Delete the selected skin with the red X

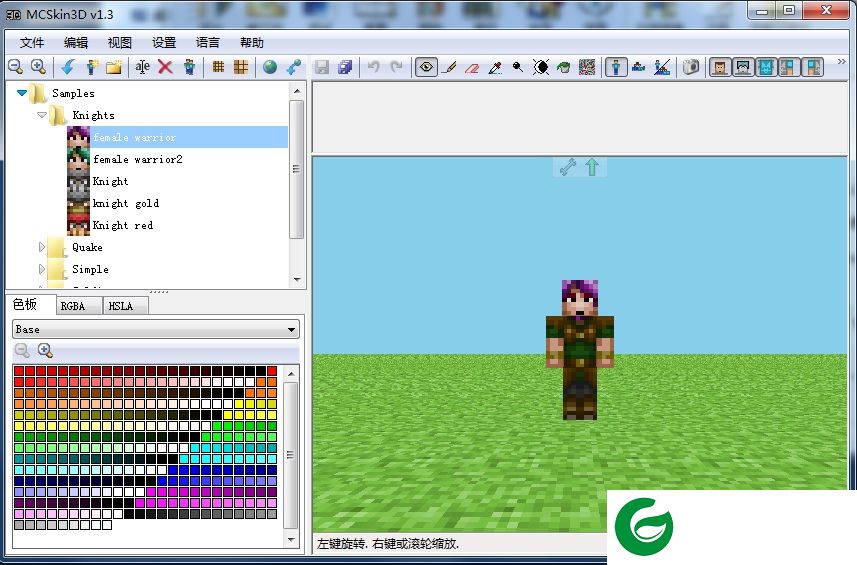pos(165,67)
